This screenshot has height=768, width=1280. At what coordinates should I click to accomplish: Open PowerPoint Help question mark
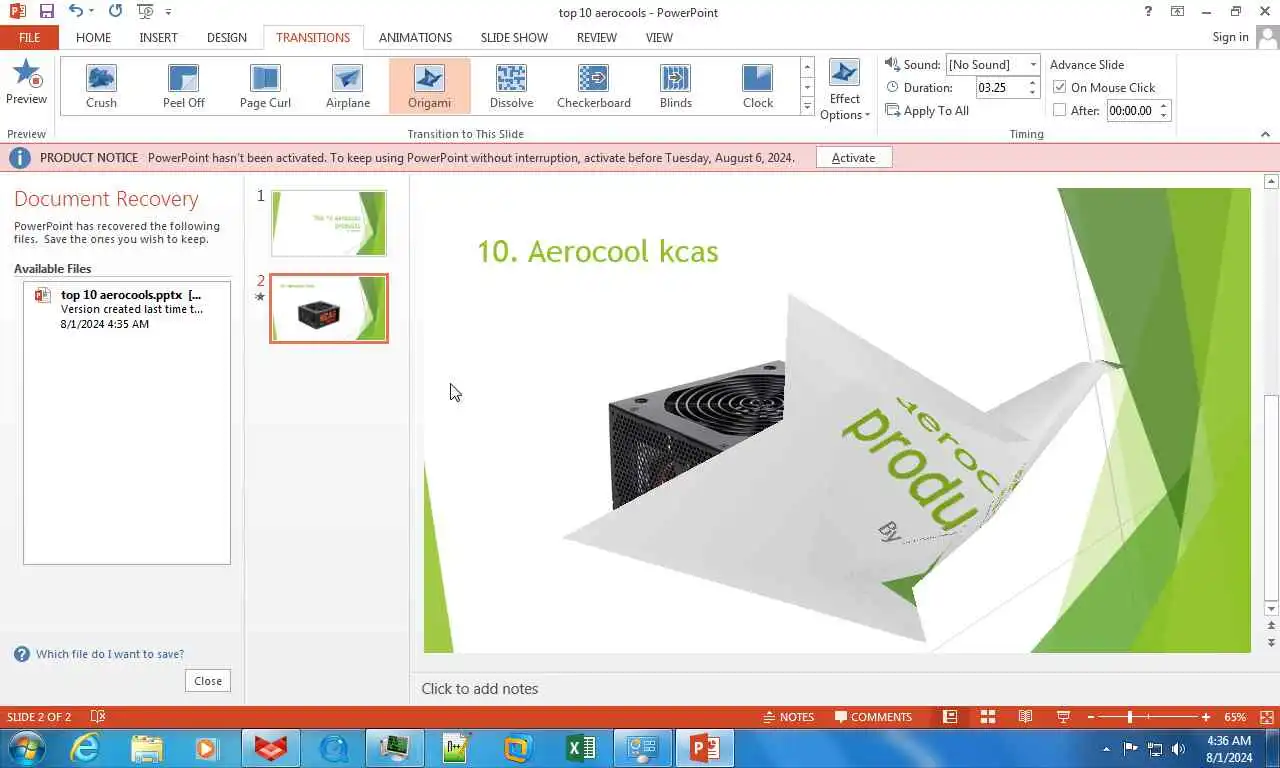coord(1148,12)
